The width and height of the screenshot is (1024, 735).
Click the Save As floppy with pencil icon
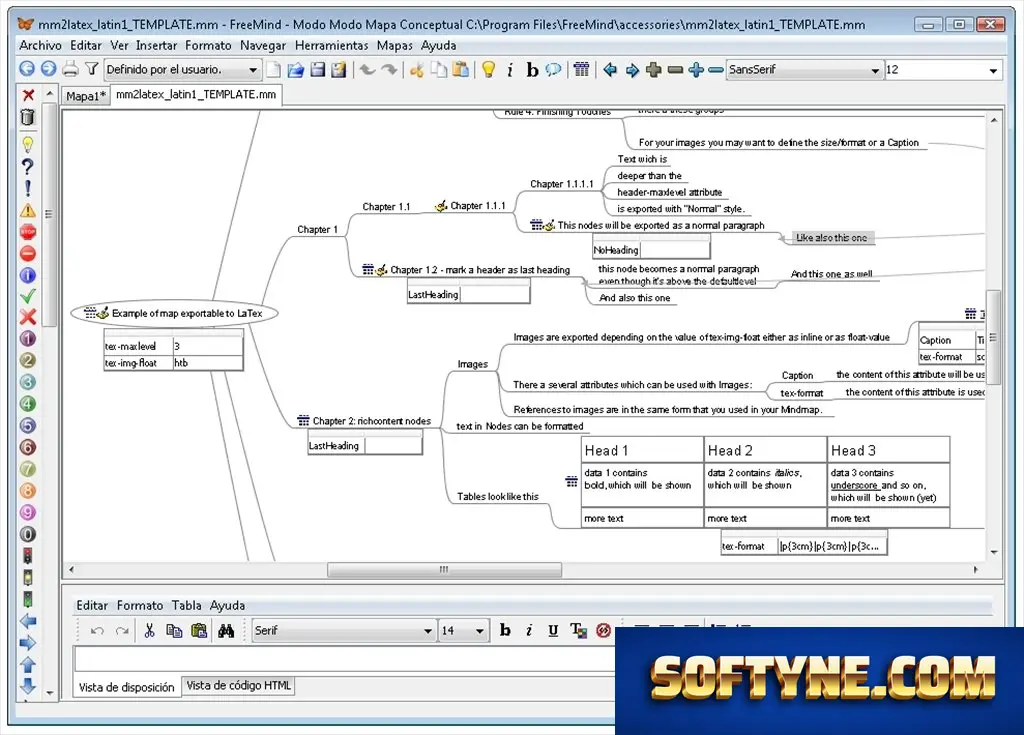[x=338, y=69]
